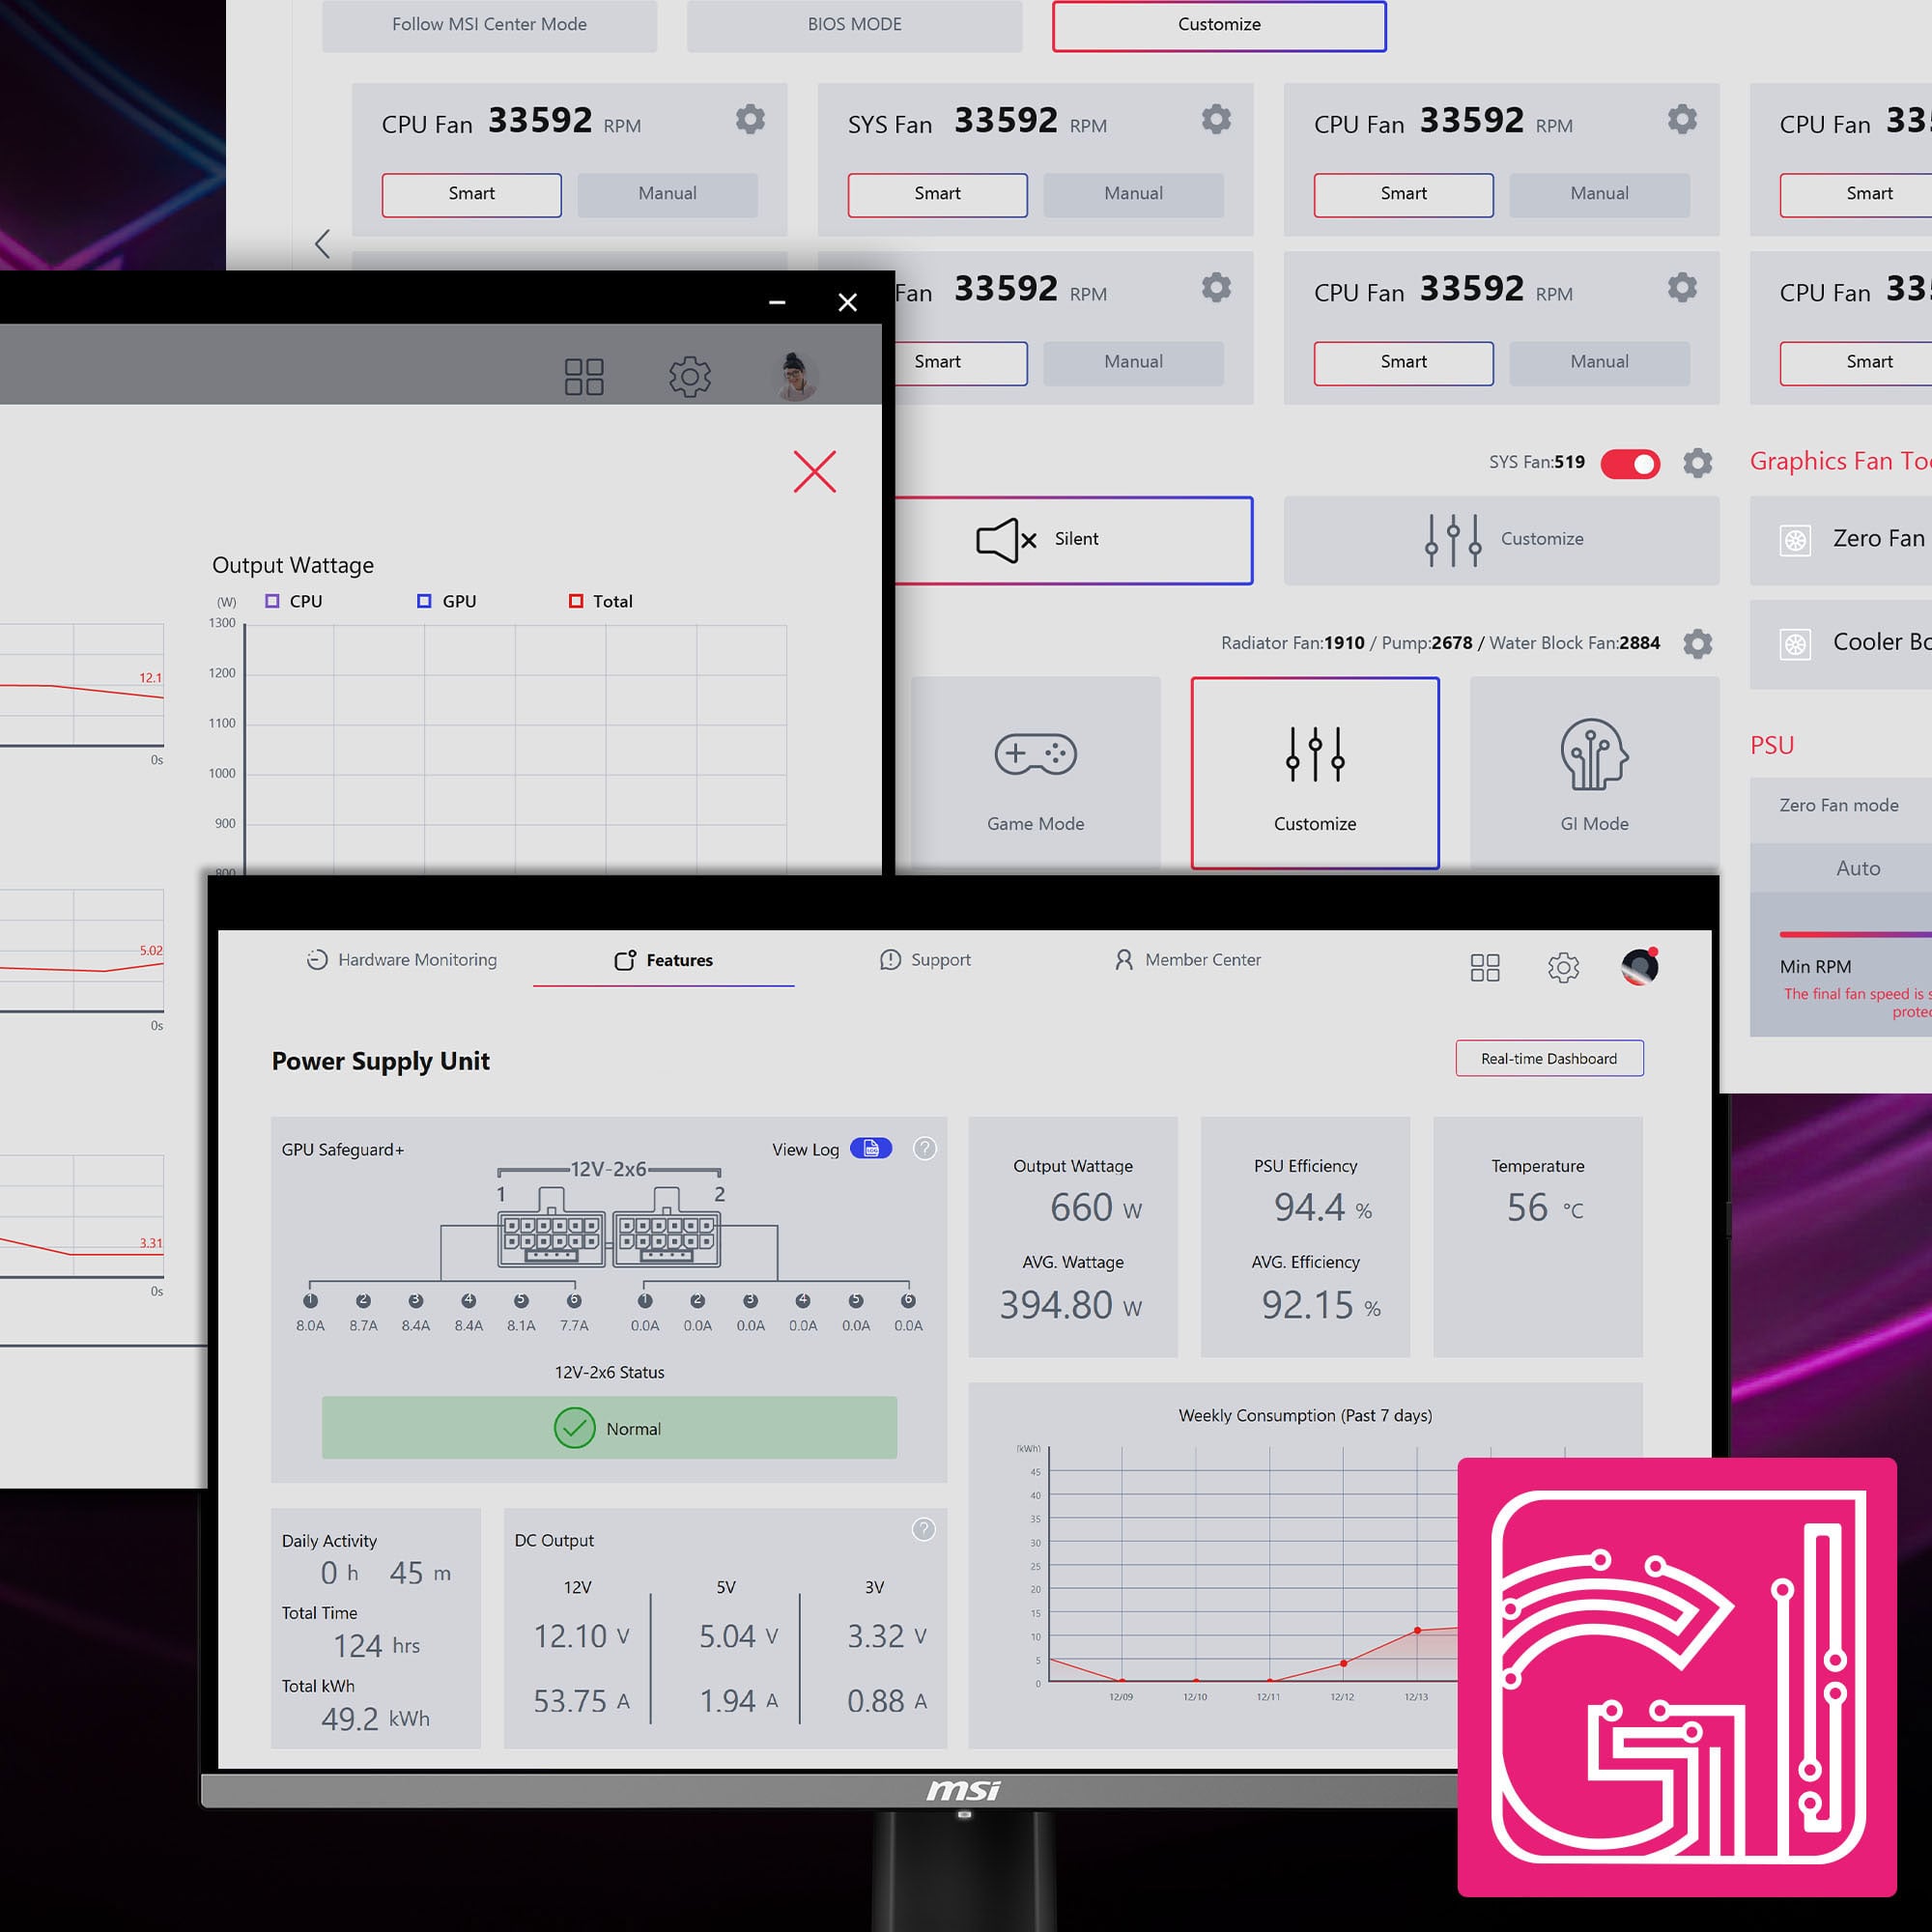
Task: Click the "5.04 V" DC Output value
Action: coord(738,1636)
